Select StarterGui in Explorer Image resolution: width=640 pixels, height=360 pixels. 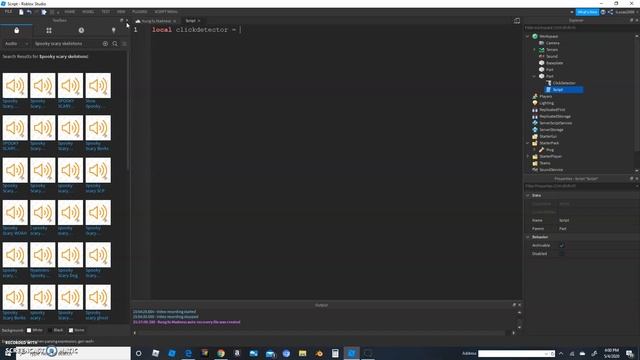pyautogui.click(x=548, y=136)
